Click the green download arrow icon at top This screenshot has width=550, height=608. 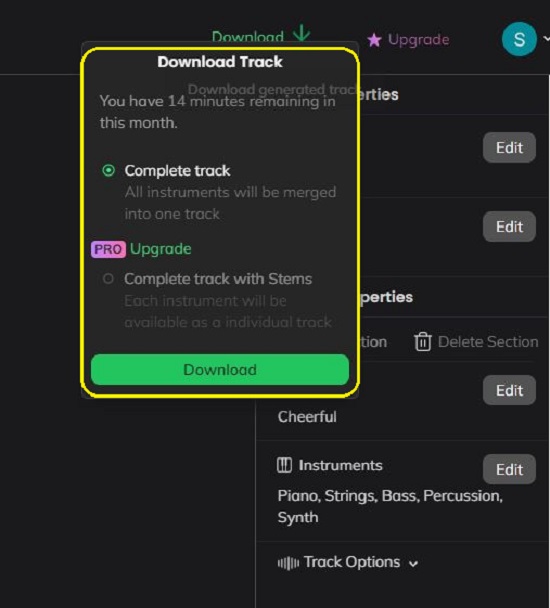pos(301,33)
